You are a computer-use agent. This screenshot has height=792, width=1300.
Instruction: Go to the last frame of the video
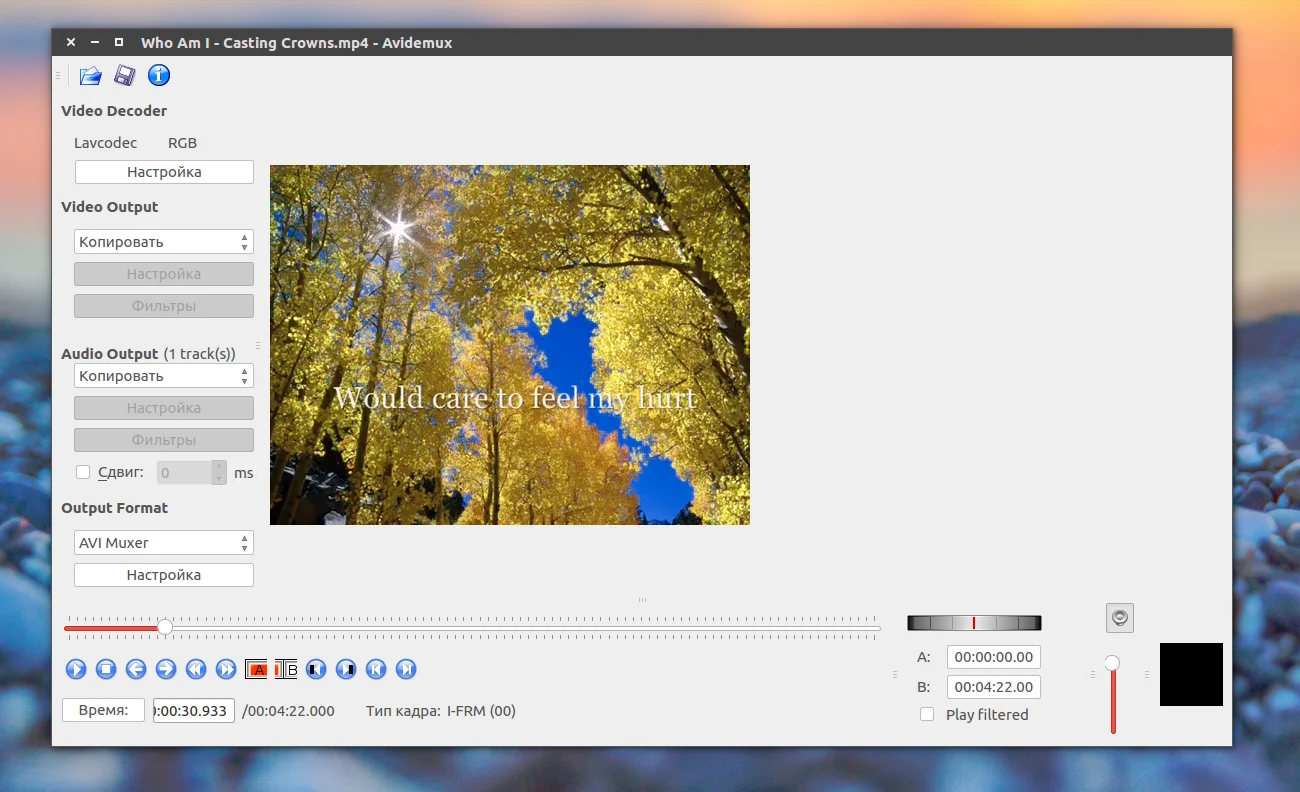406,669
